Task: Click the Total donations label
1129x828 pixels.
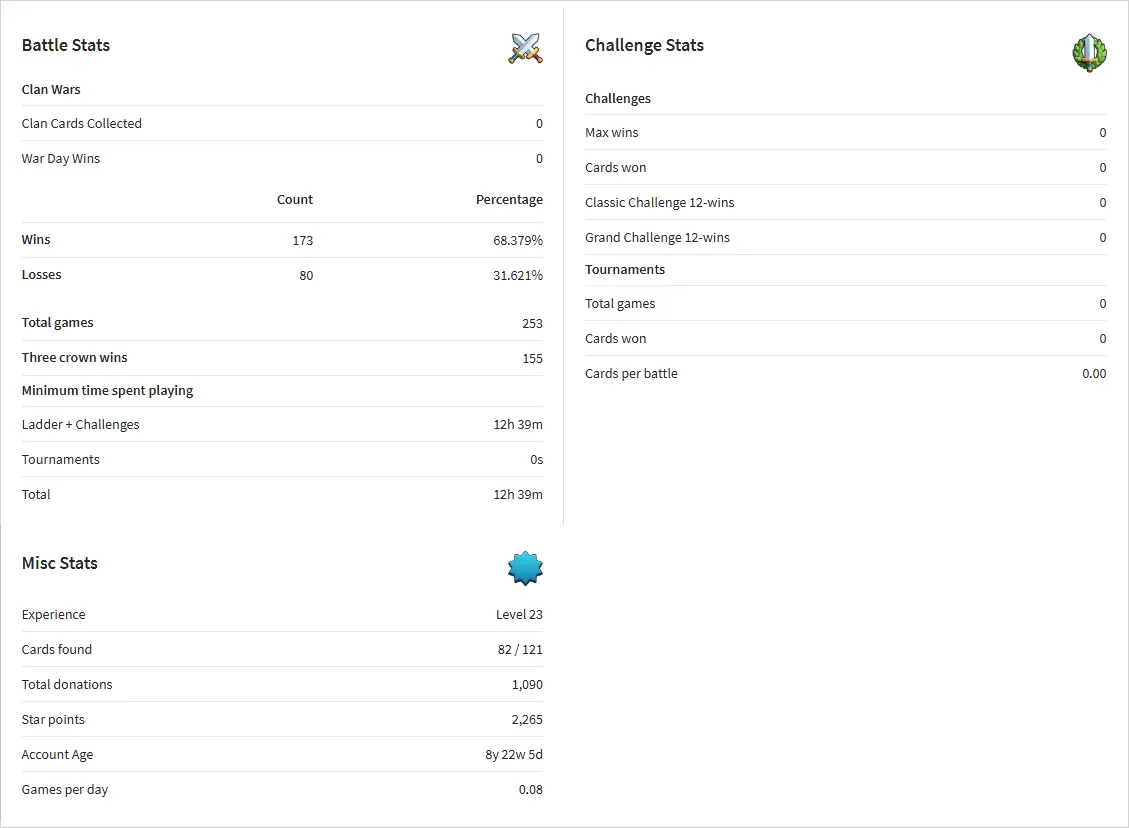Action: point(67,684)
